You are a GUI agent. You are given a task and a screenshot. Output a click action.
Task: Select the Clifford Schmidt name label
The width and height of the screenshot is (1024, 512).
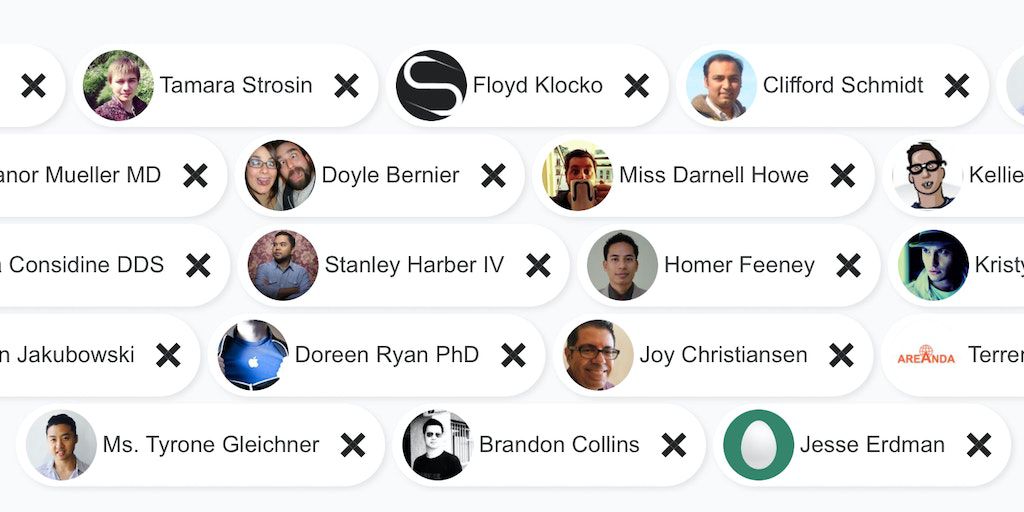[843, 86]
